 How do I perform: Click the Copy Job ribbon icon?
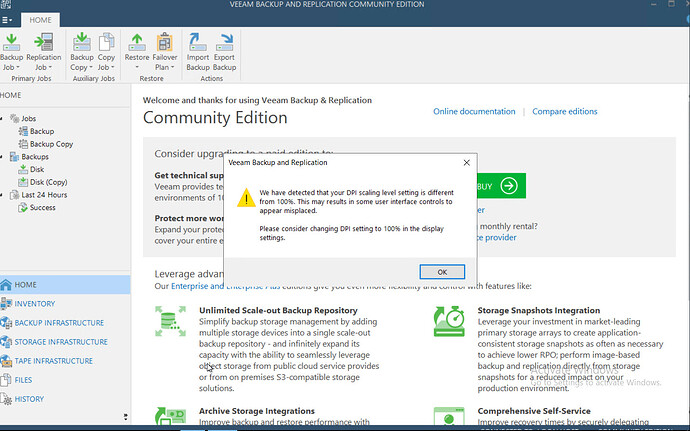tap(106, 45)
